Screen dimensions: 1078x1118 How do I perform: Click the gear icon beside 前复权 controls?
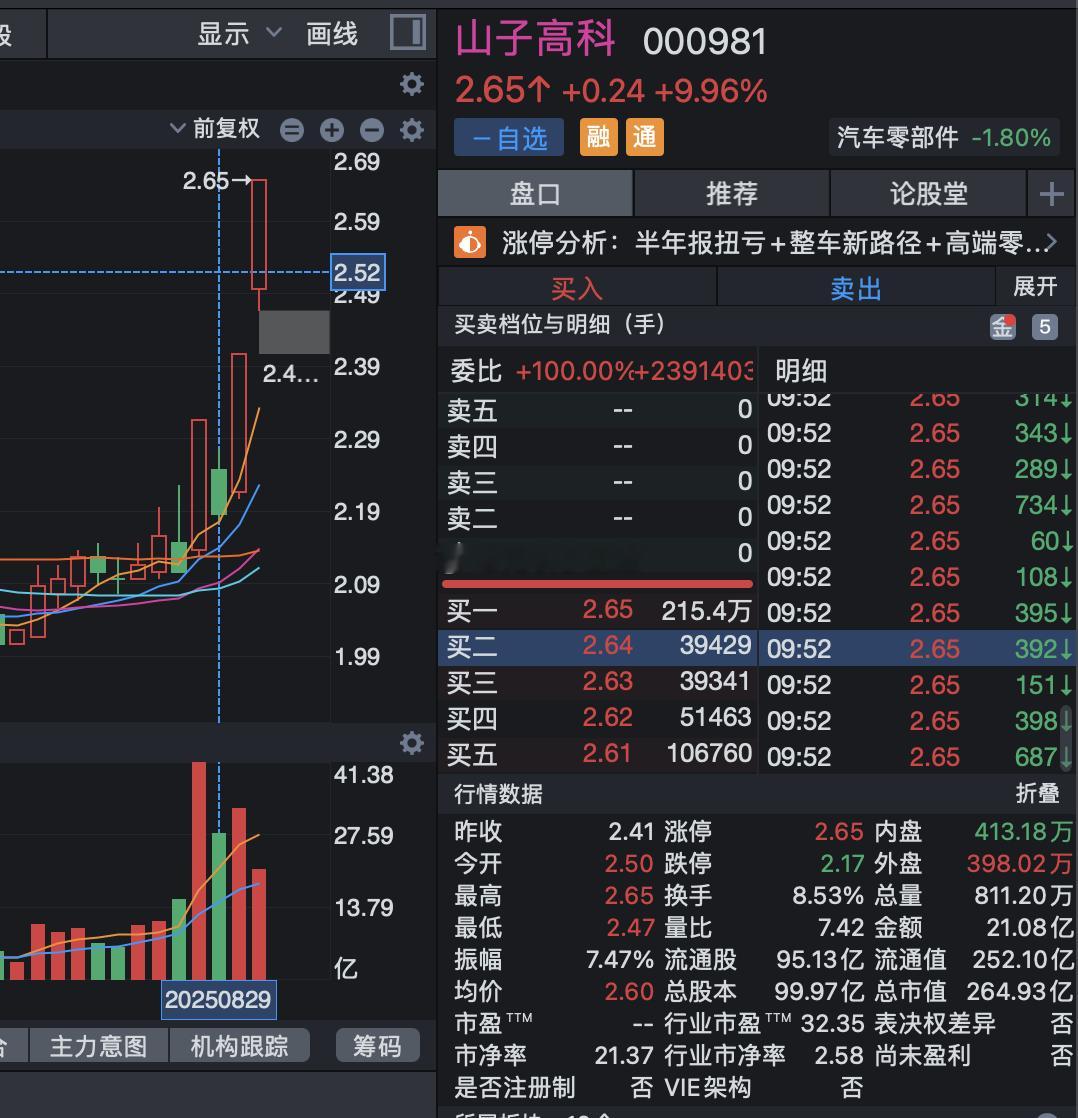pyautogui.click(x=411, y=130)
